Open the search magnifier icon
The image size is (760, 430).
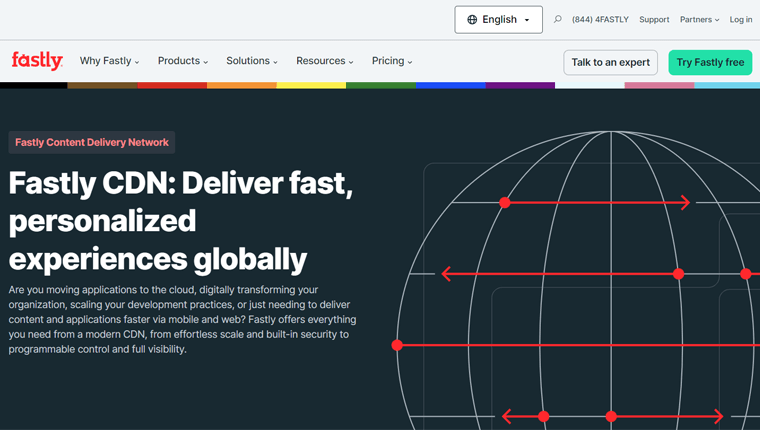click(x=558, y=19)
